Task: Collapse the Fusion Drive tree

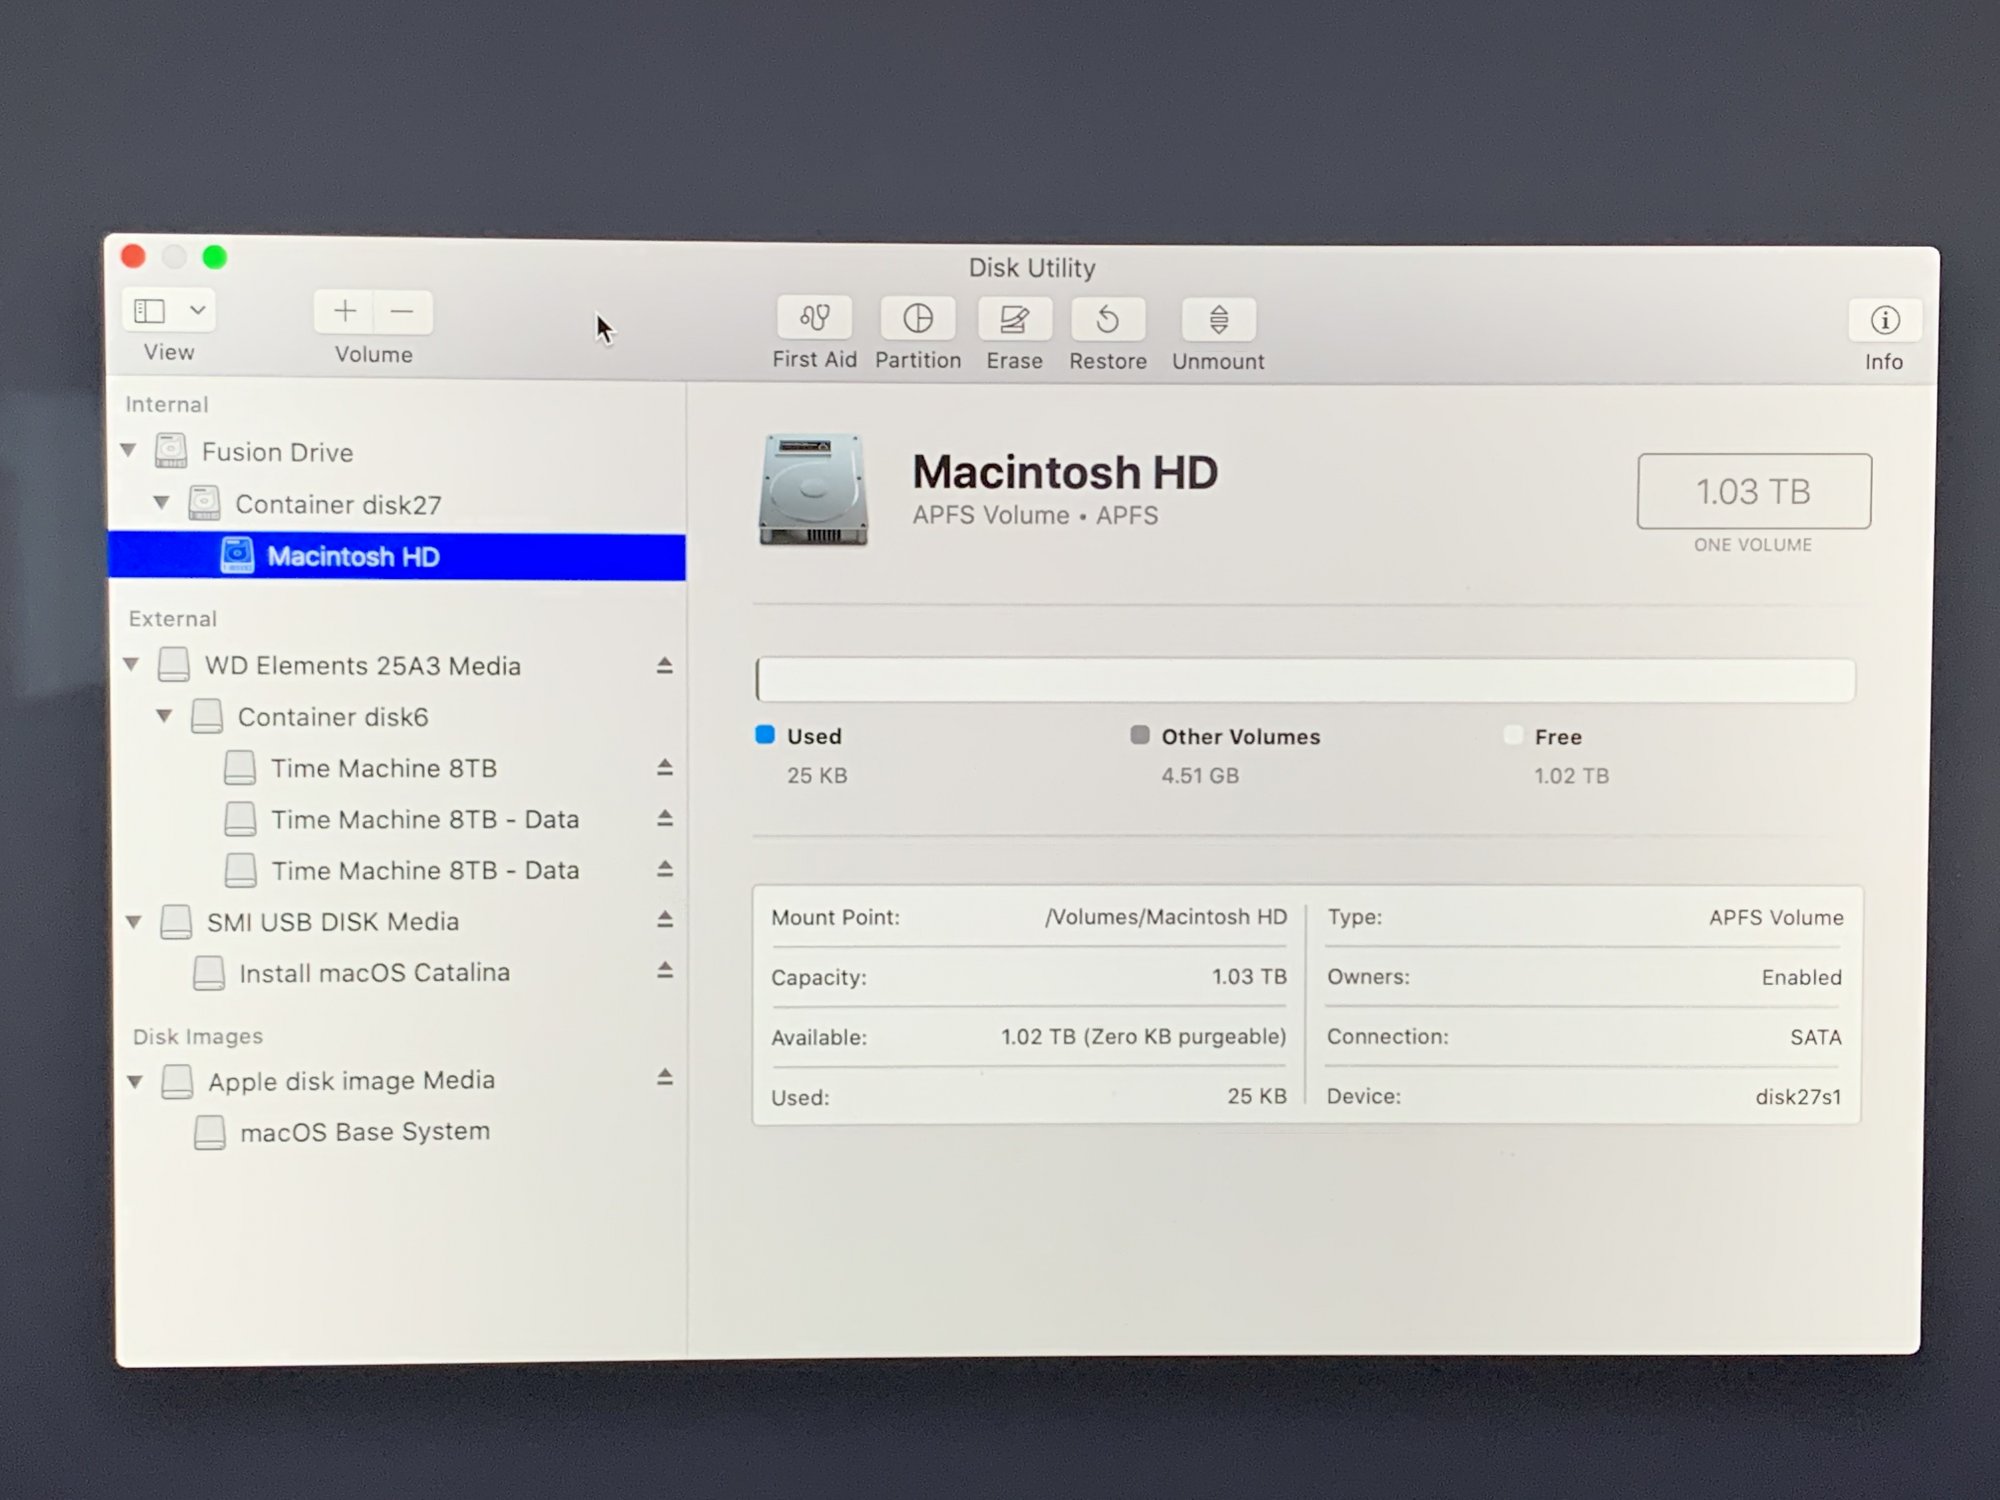Action: 129,451
